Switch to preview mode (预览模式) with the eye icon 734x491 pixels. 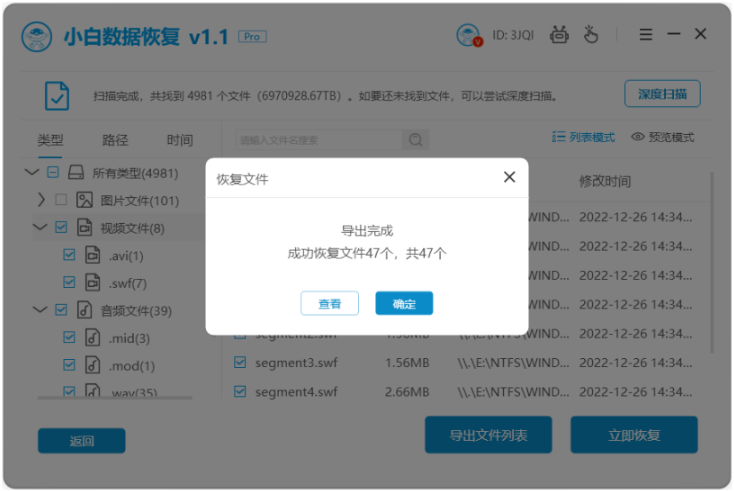pos(662,137)
